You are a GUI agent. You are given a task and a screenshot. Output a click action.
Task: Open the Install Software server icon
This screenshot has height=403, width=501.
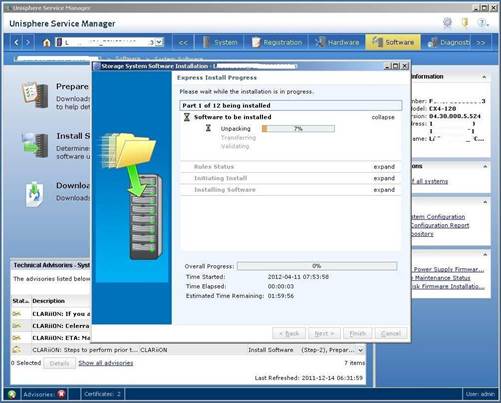tap(35, 145)
